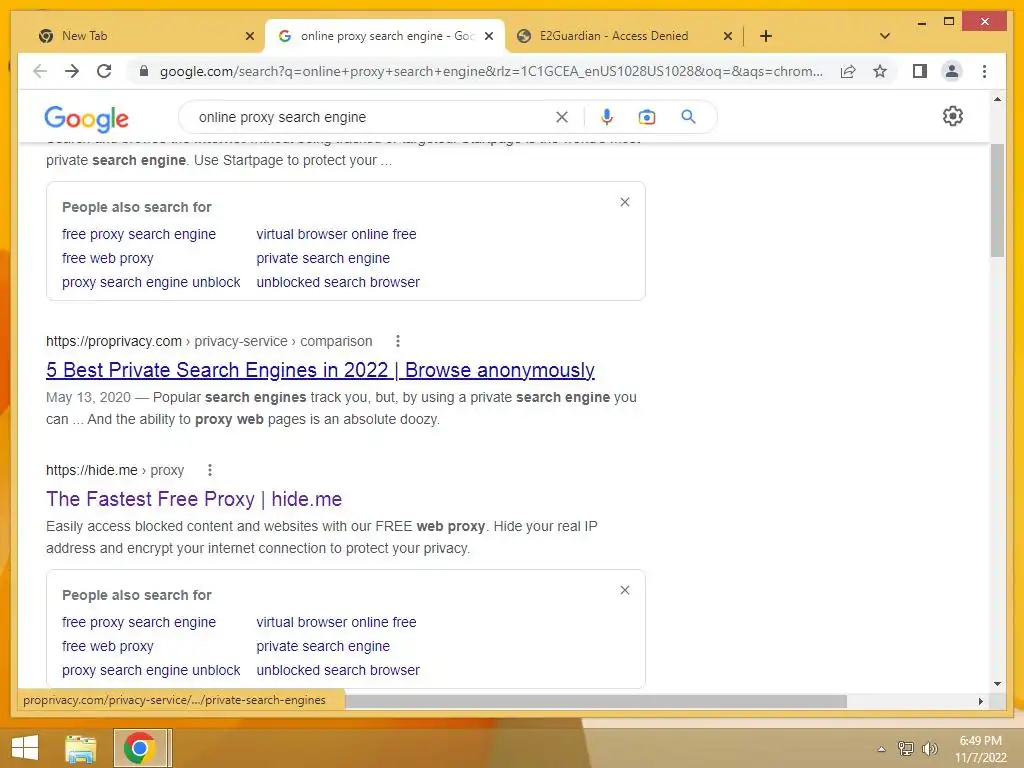The width and height of the screenshot is (1024, 768).
Task: Open Chrome's three-dot menu
Action: point(984,71)
